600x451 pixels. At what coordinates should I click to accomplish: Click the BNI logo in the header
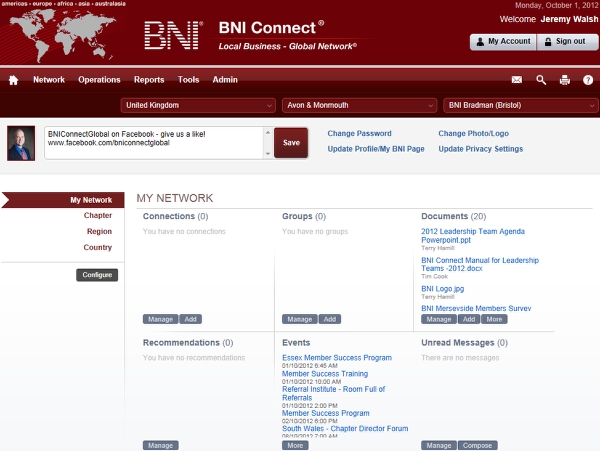(173, 35)
